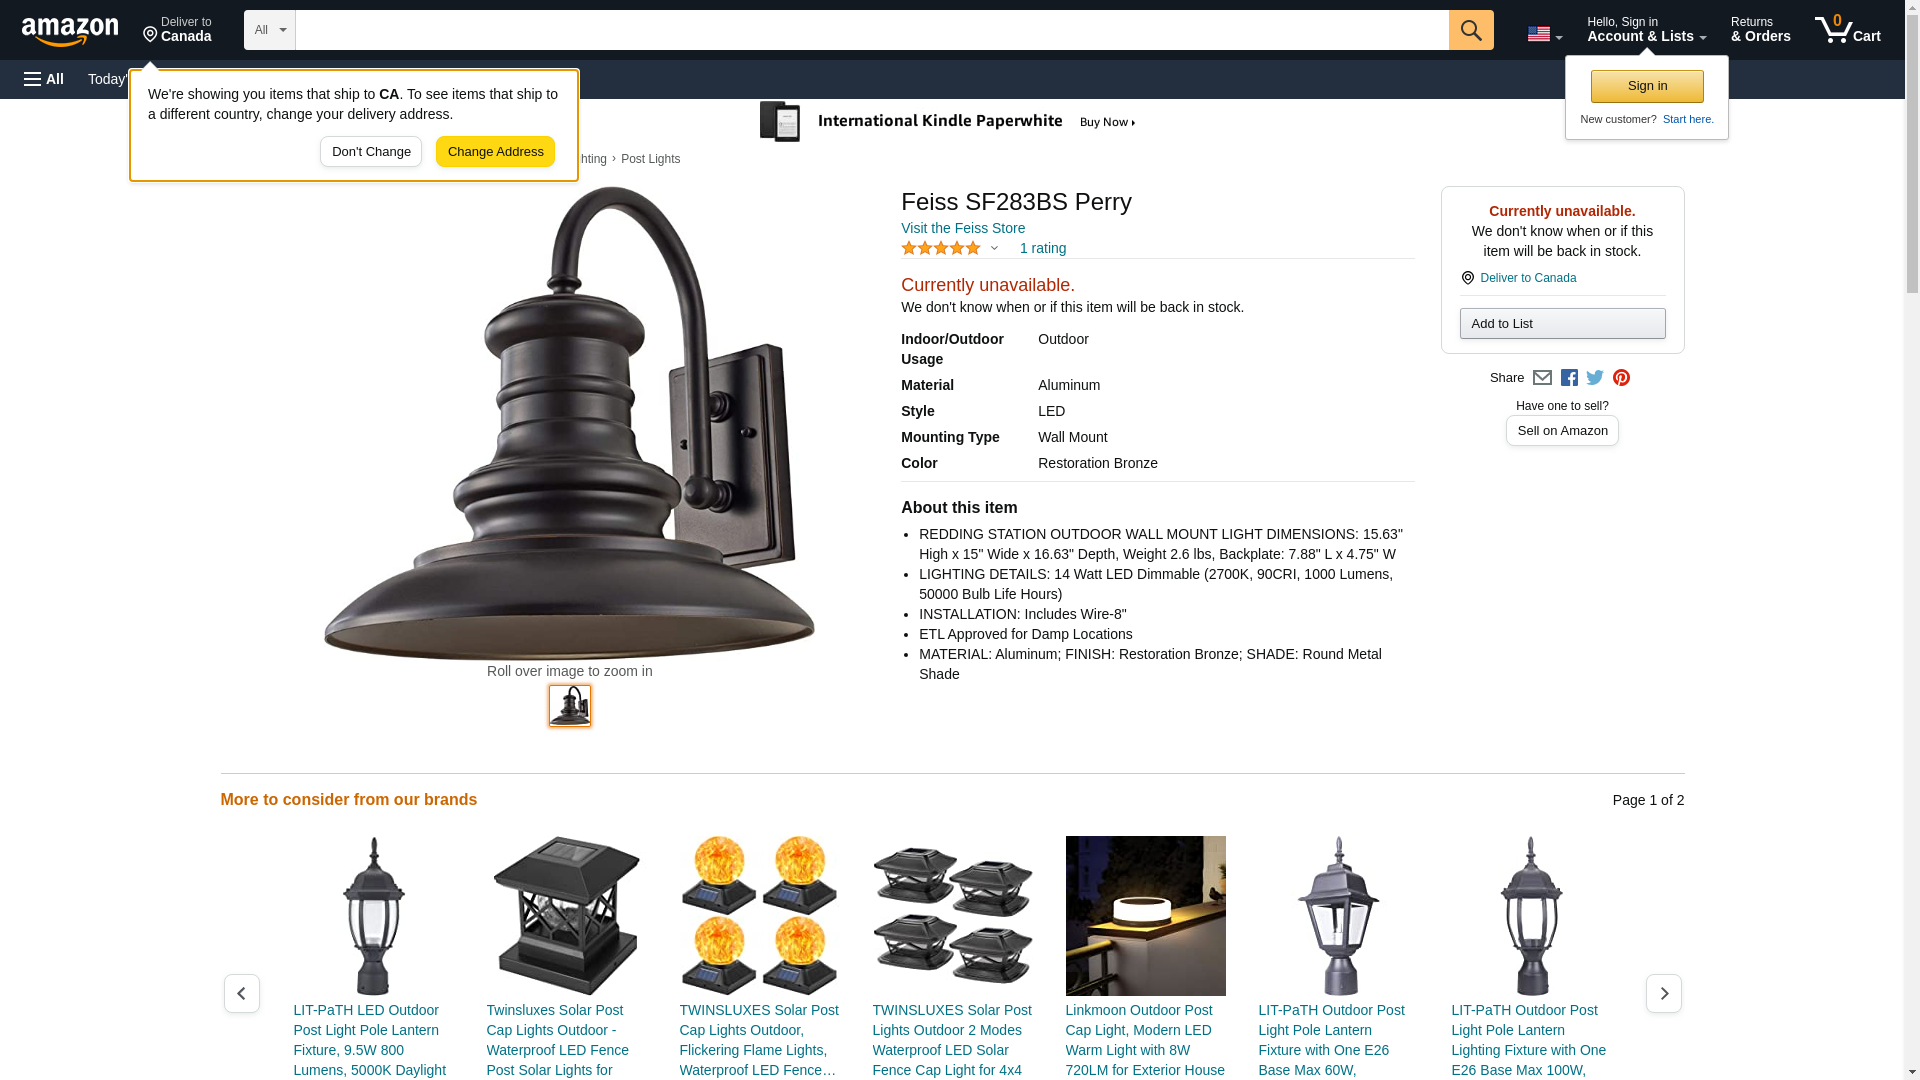Share product on Facebook icon
This screenshot has width=1920, height=1080.
click(x=1569, y=378)
